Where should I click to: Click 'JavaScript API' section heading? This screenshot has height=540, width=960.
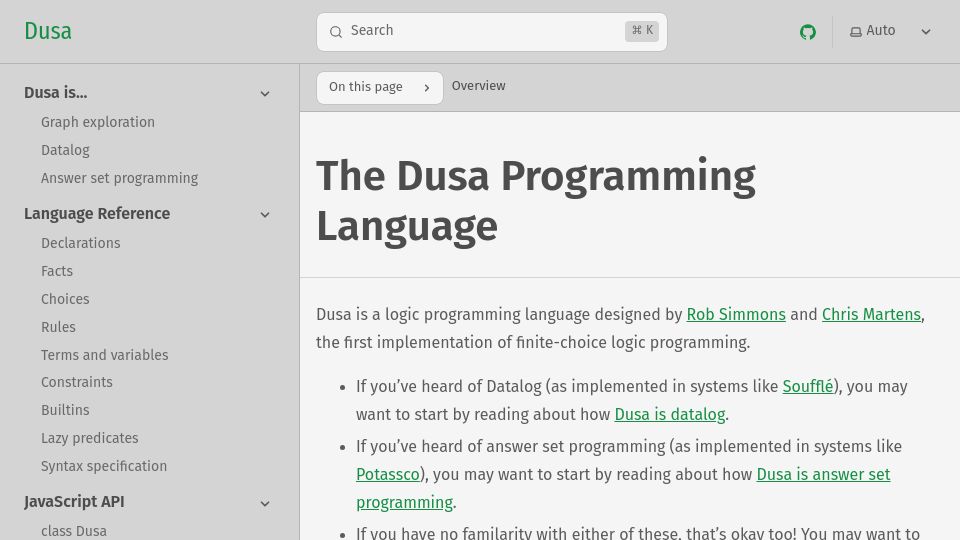coord(74,502)
